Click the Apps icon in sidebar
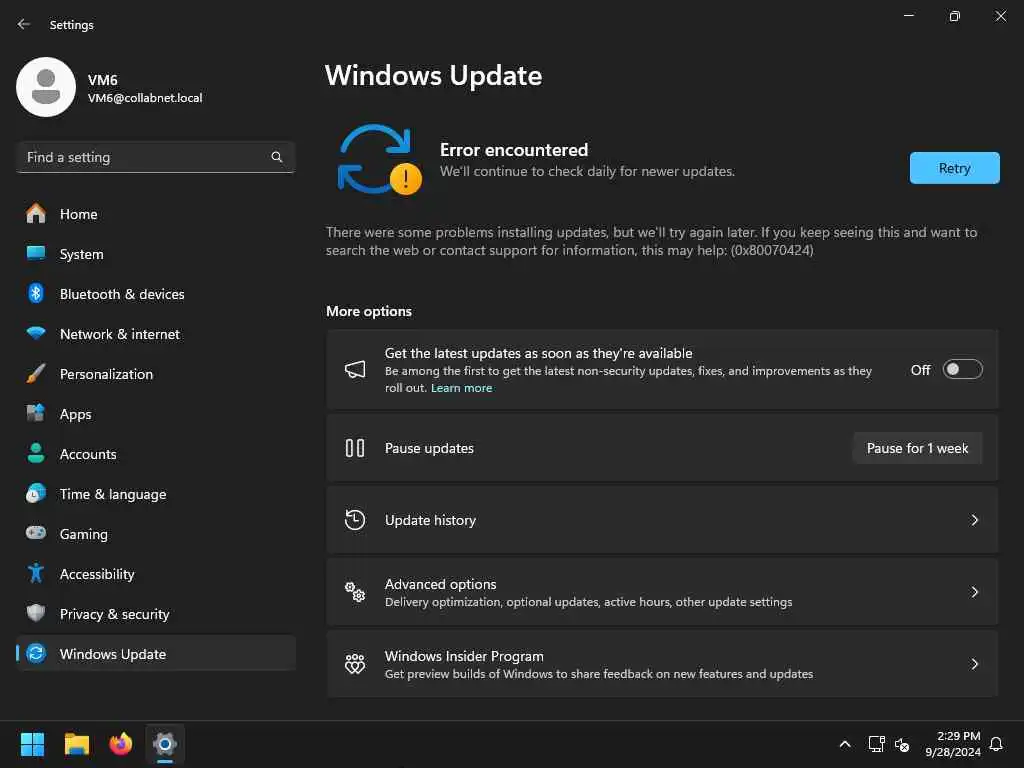Screen dimensions: 1024x768 [x=36, y=413]
